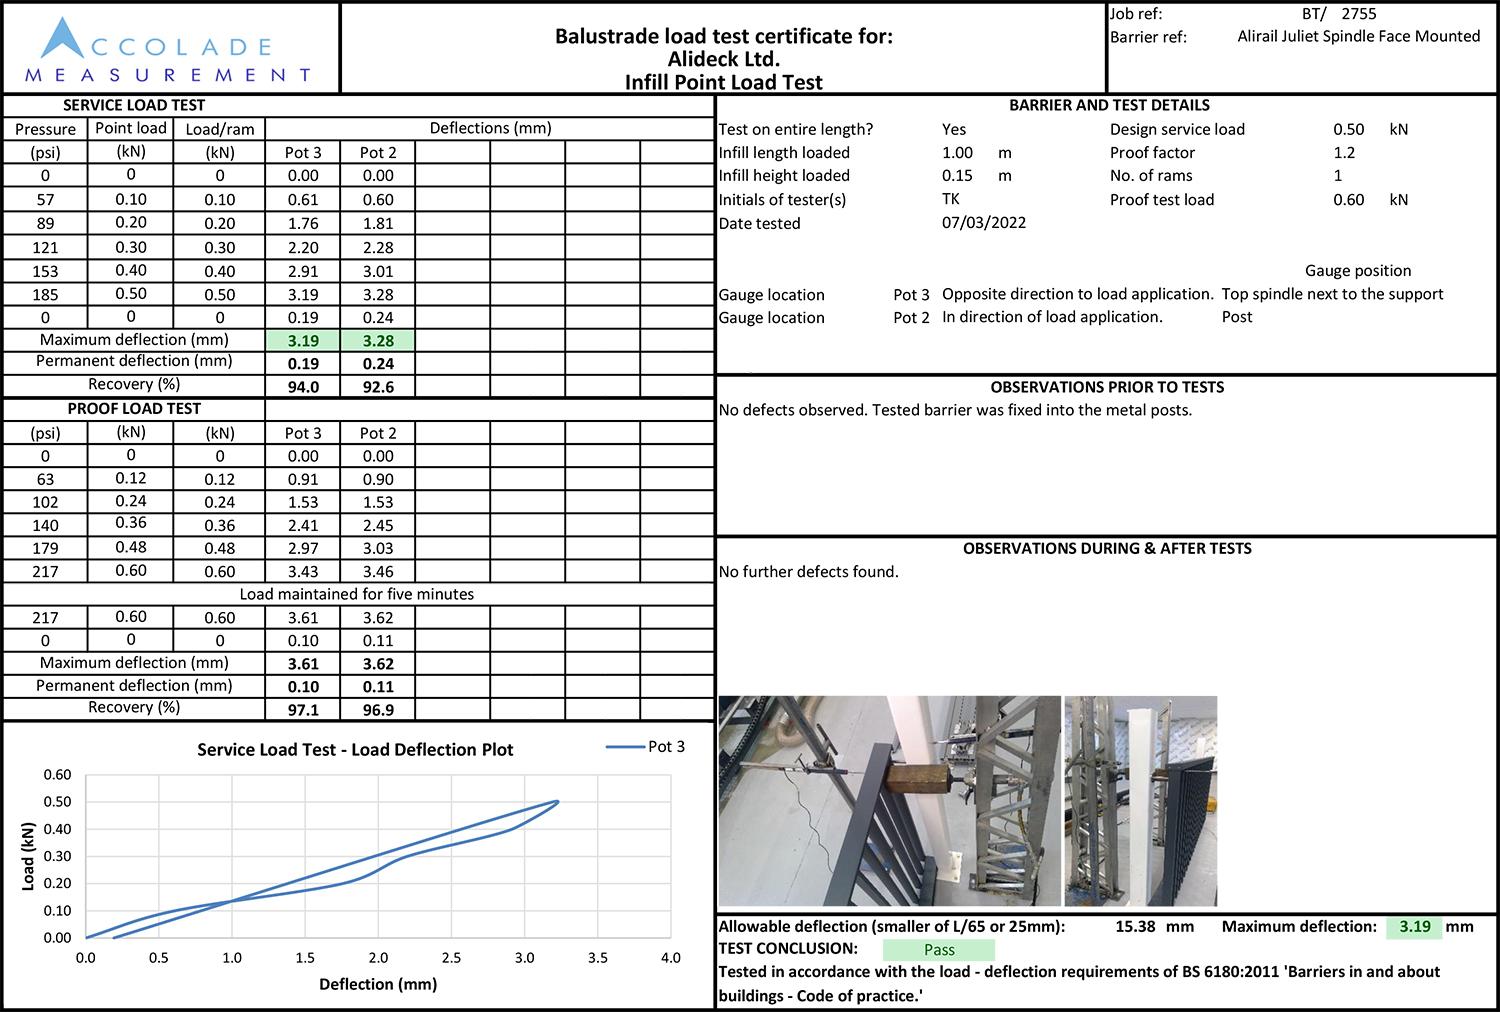Viewport: 1500px width, 1012px height.
Task: Click 'In direction of load application.' text
Action: coord(1052,317)
